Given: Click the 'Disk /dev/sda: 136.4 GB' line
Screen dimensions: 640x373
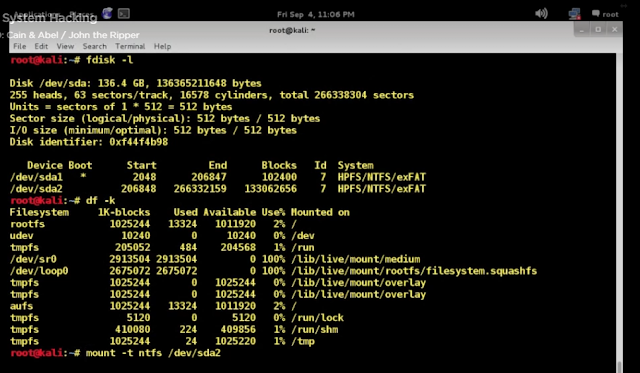Looking at the screenshot, I should [x=136, y=83].
